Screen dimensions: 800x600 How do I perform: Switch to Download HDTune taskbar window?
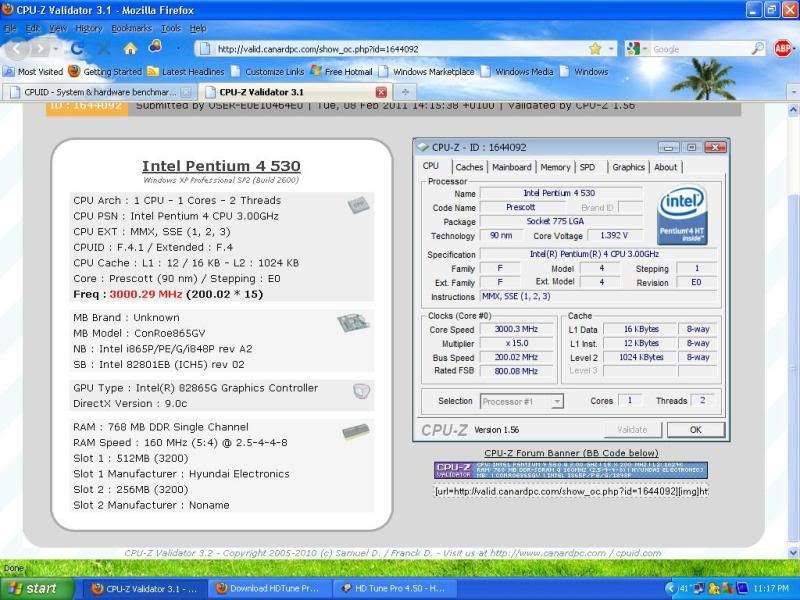(269, 588)
